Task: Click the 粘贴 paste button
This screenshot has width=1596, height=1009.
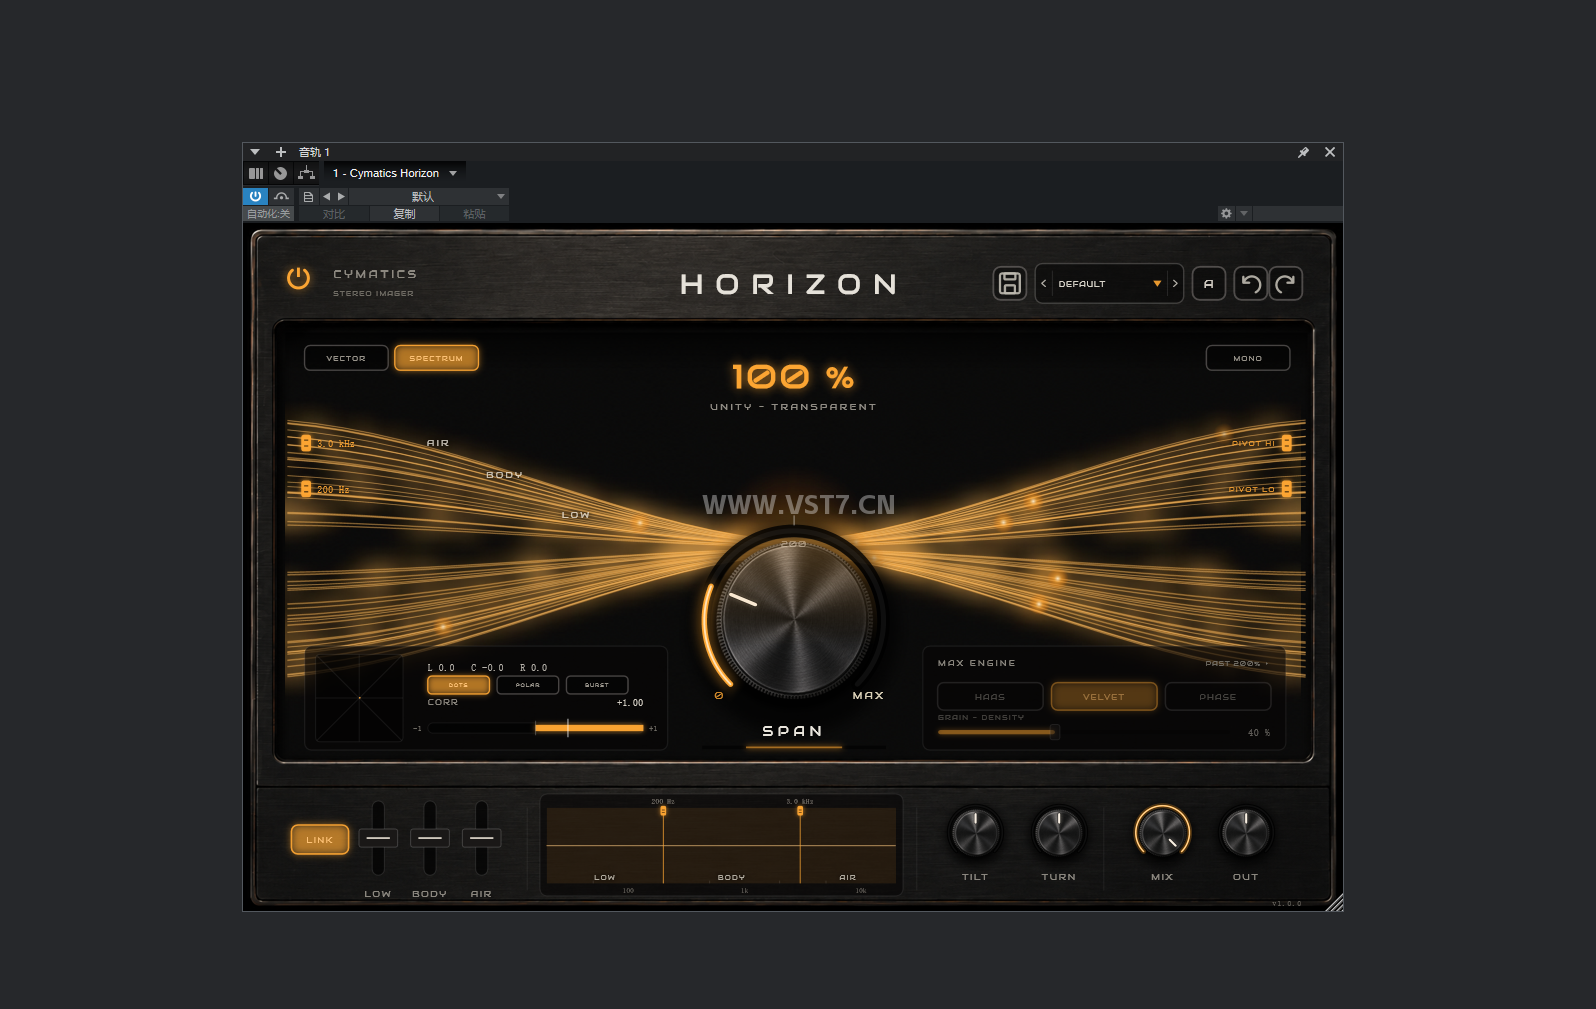Action: point(474,214)
